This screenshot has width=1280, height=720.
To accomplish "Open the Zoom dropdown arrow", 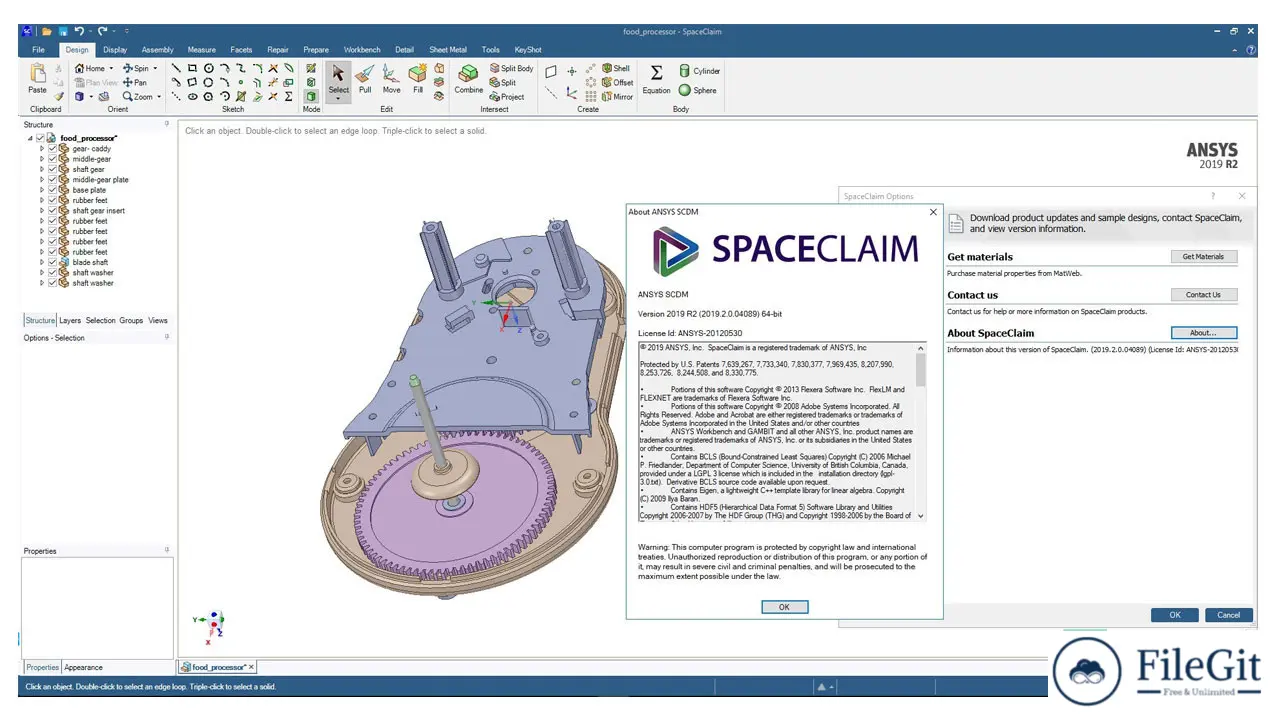I will [159, 97].
